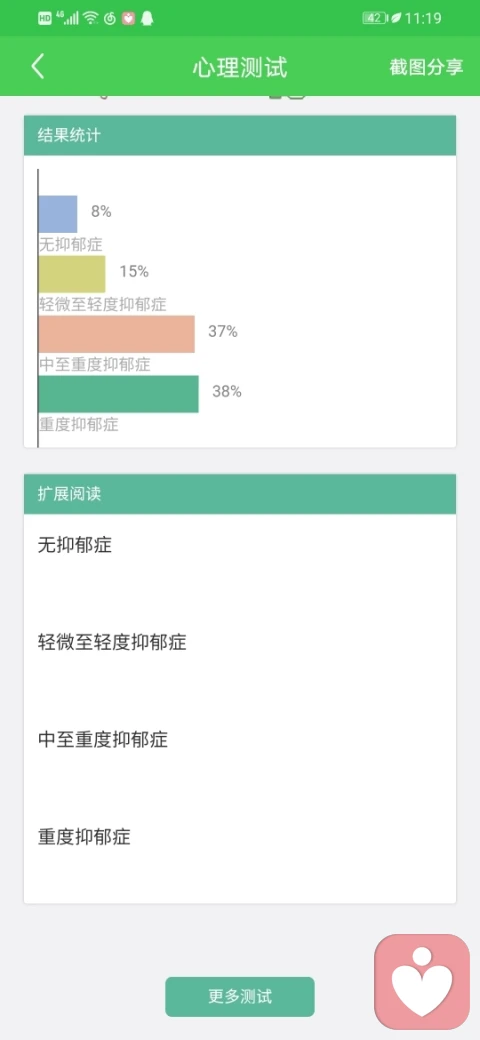The width and height of the screenshot is (480, 1040).
Task: Select the 扩展阅读 section header
Action: click(x=240, y=493)
